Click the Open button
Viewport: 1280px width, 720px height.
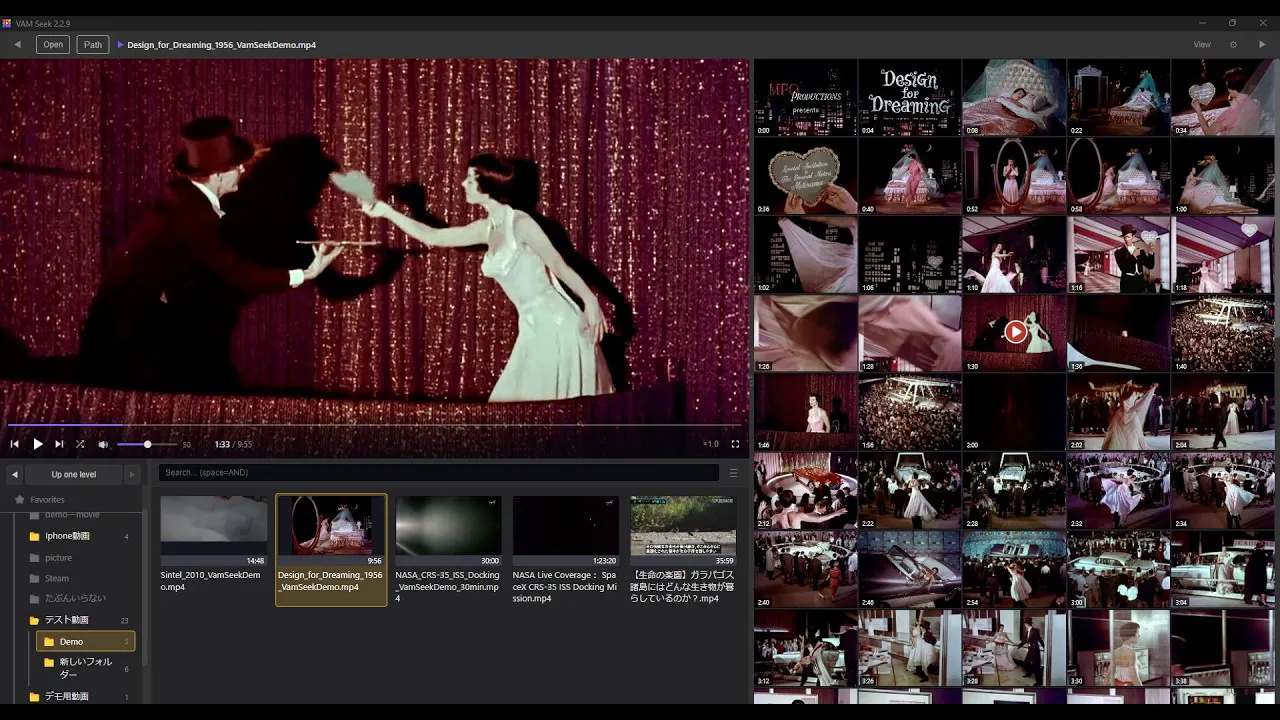[x=53, y=44]
